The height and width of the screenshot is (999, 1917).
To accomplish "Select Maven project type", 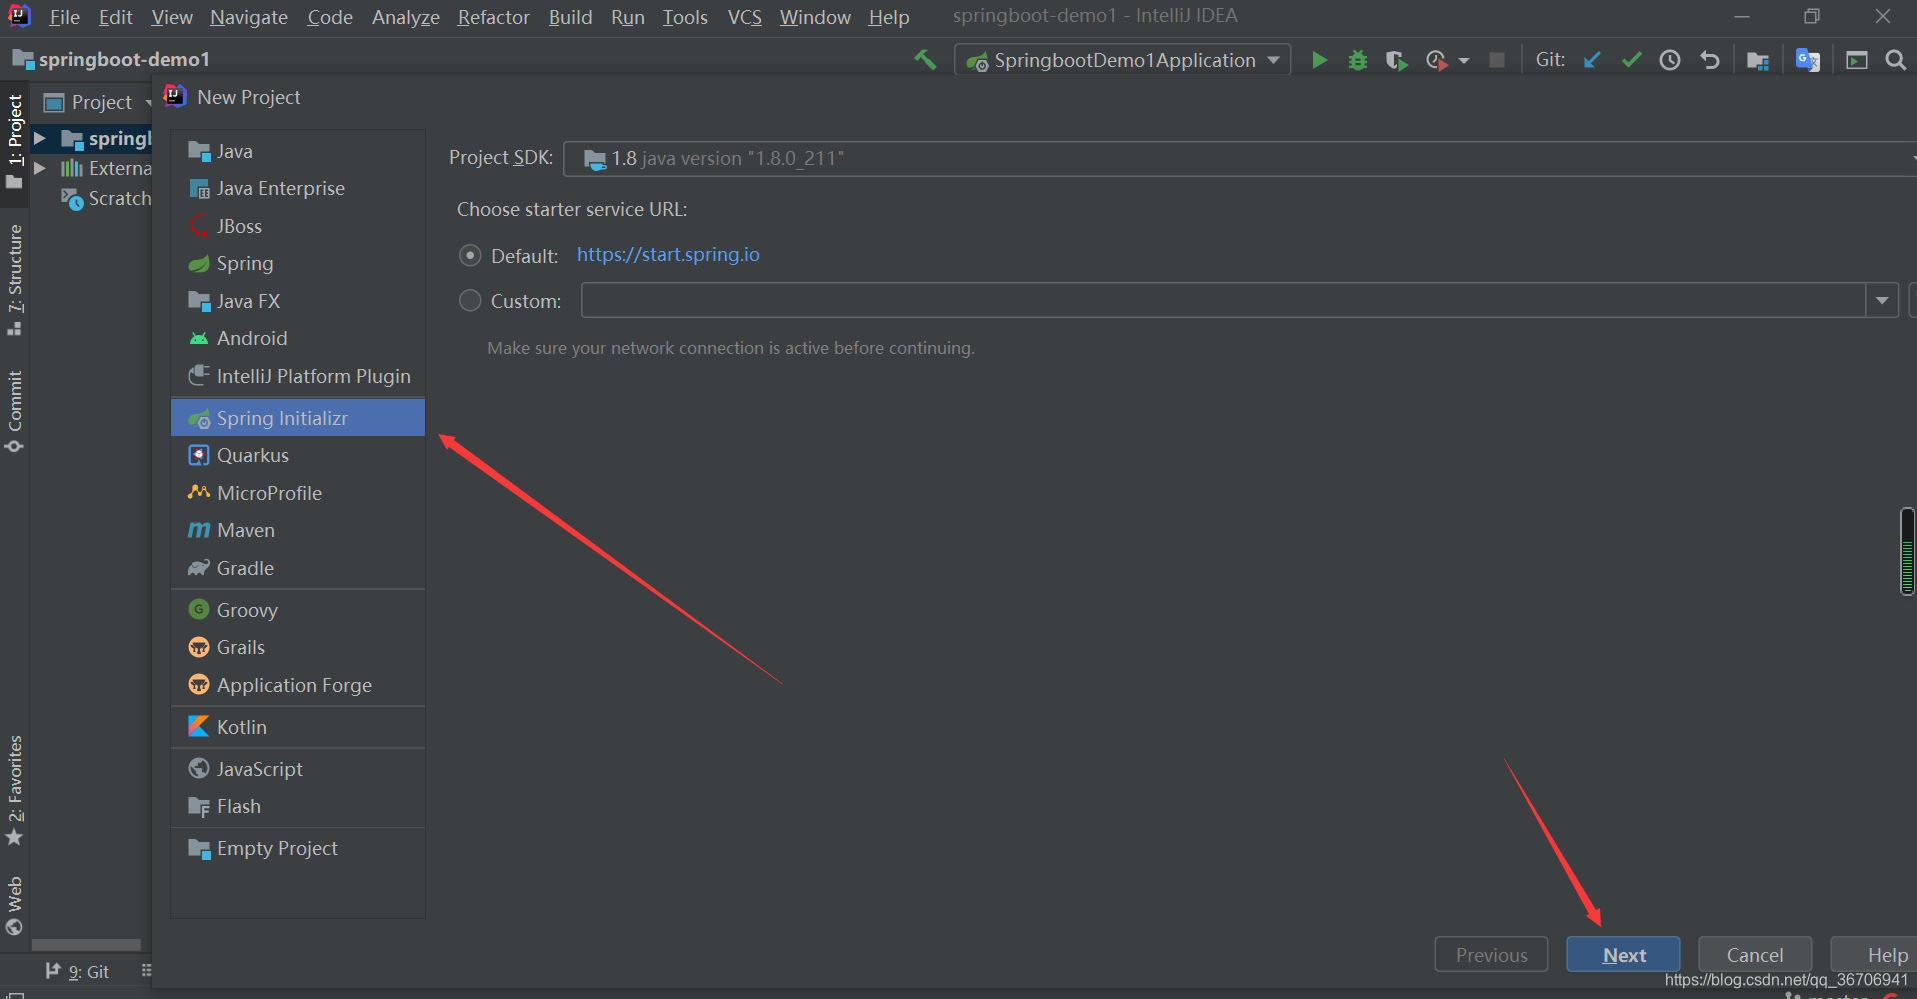I will pos(298,530).
